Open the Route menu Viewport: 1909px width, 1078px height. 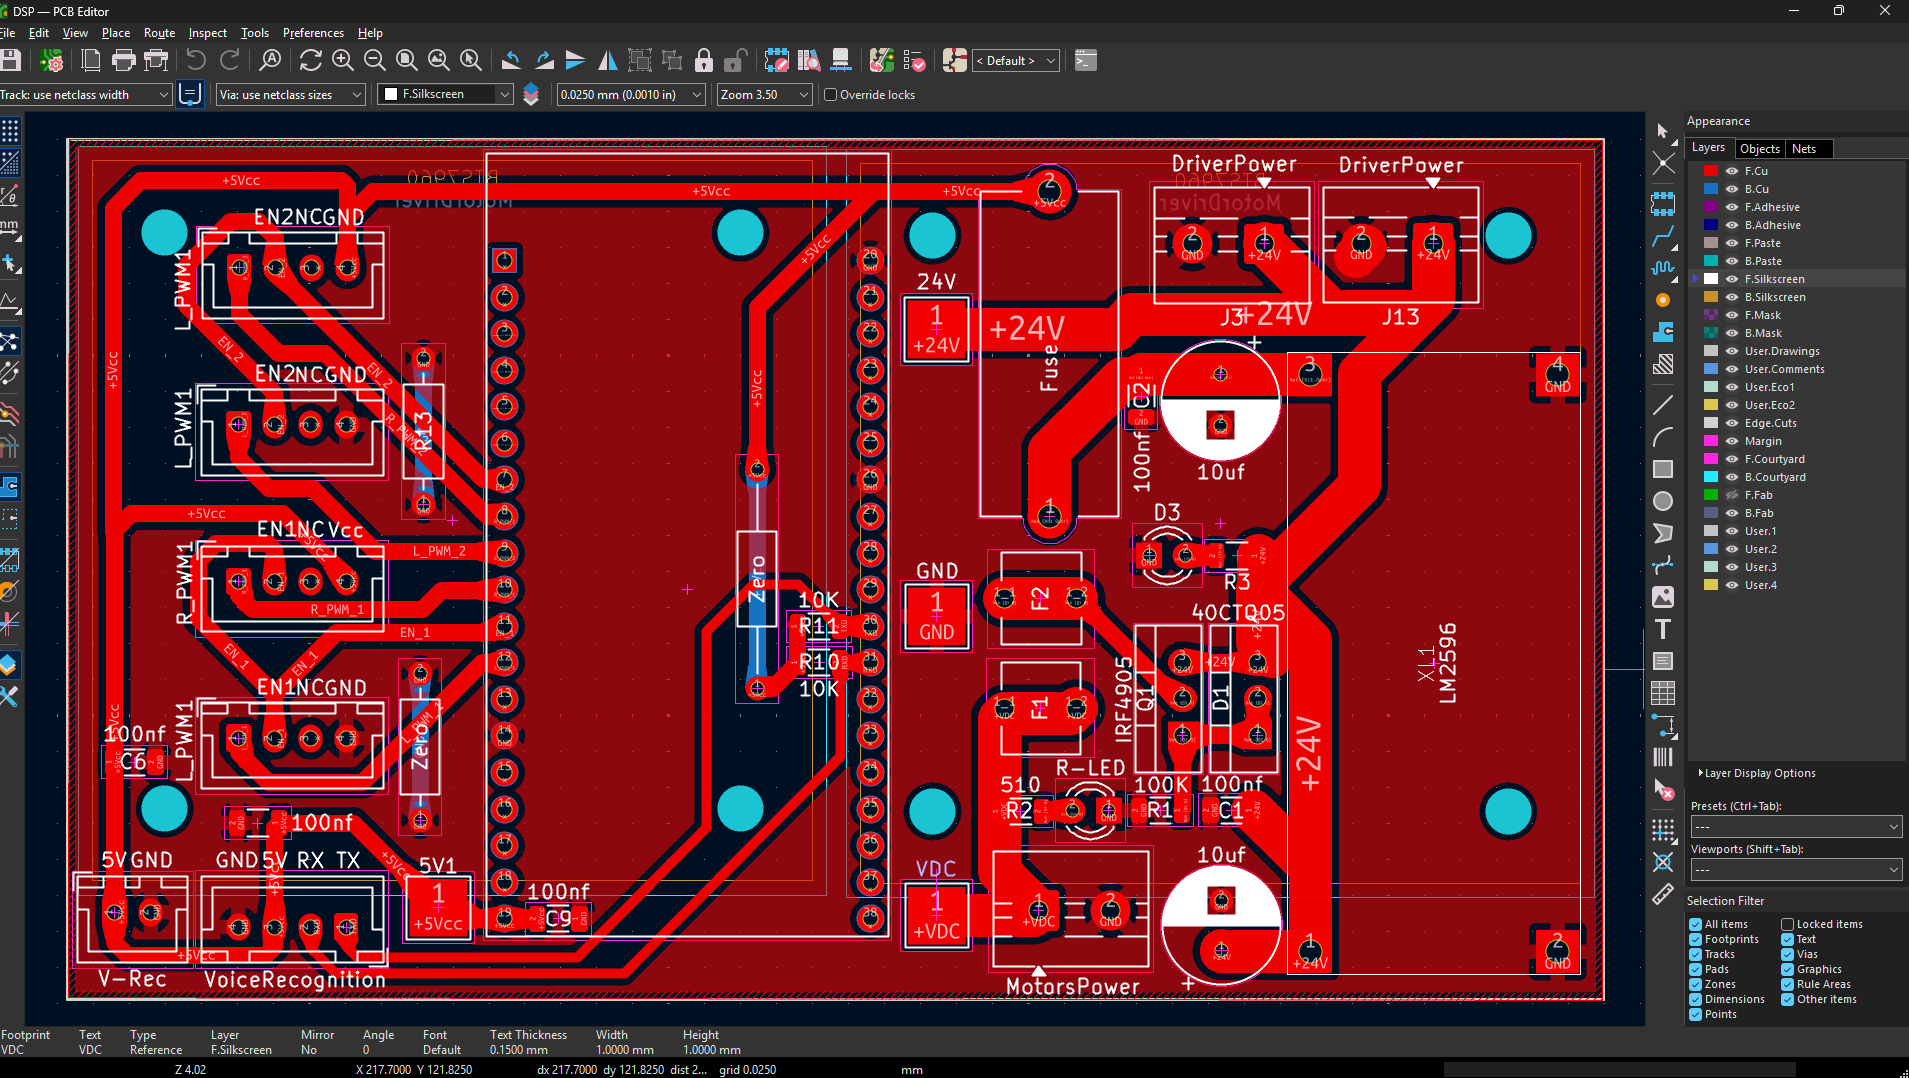point(159,33)
